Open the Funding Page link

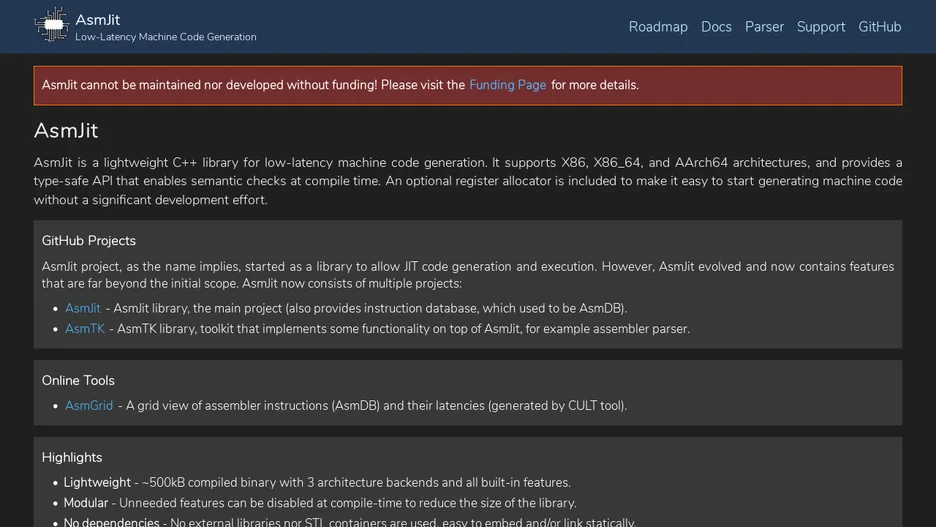[x=507, y=85]
